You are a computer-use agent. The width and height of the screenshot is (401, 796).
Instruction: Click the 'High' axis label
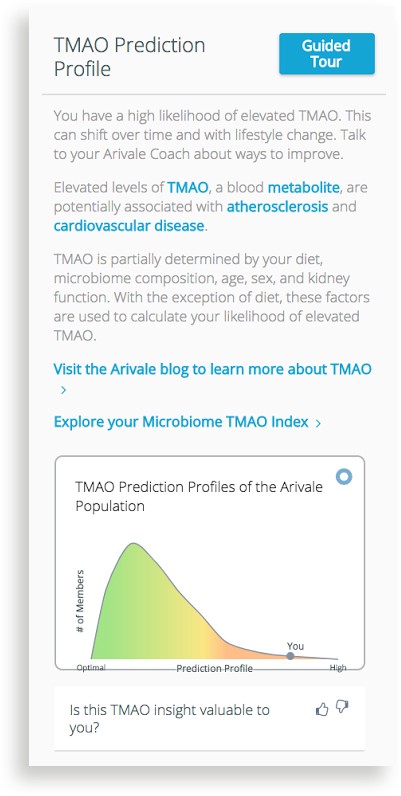[x=338, y=668]
